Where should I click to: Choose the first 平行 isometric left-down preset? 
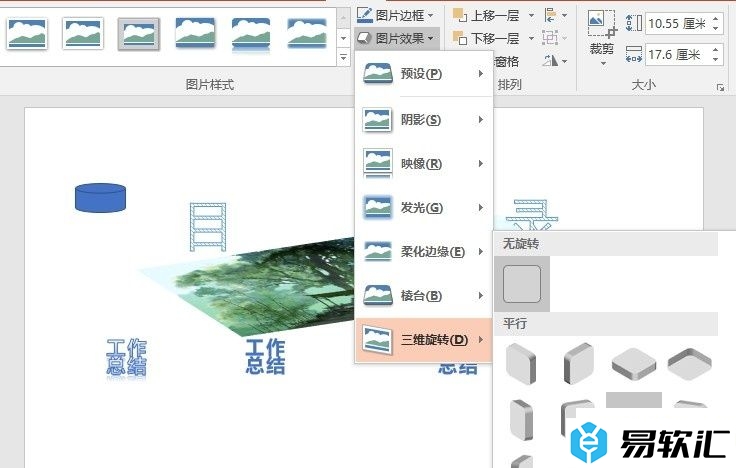521,364
